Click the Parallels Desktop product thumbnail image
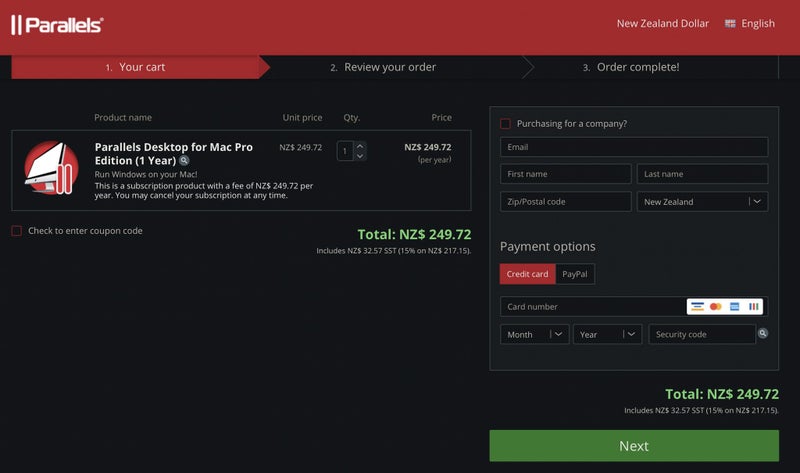Viewport: 800px width, 473px height. click(x=51, y=167)
